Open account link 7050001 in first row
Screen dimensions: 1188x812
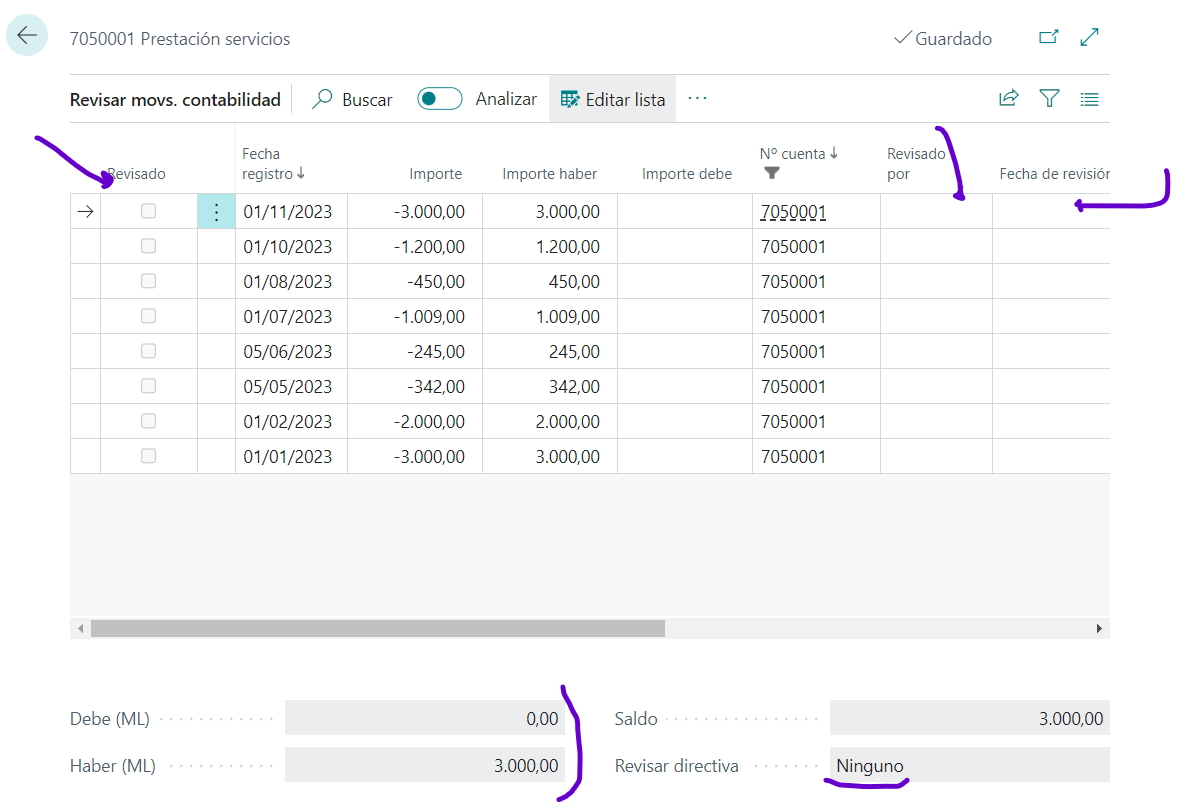point(793,212)
